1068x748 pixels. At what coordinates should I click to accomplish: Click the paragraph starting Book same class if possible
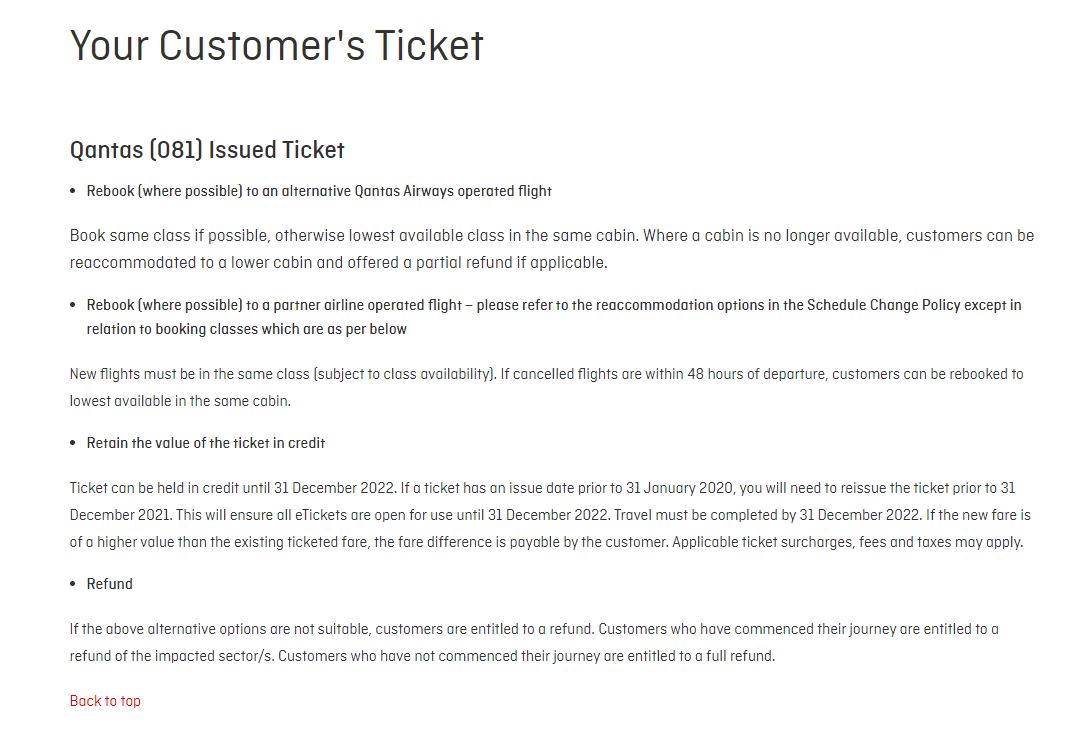[552, 249]
